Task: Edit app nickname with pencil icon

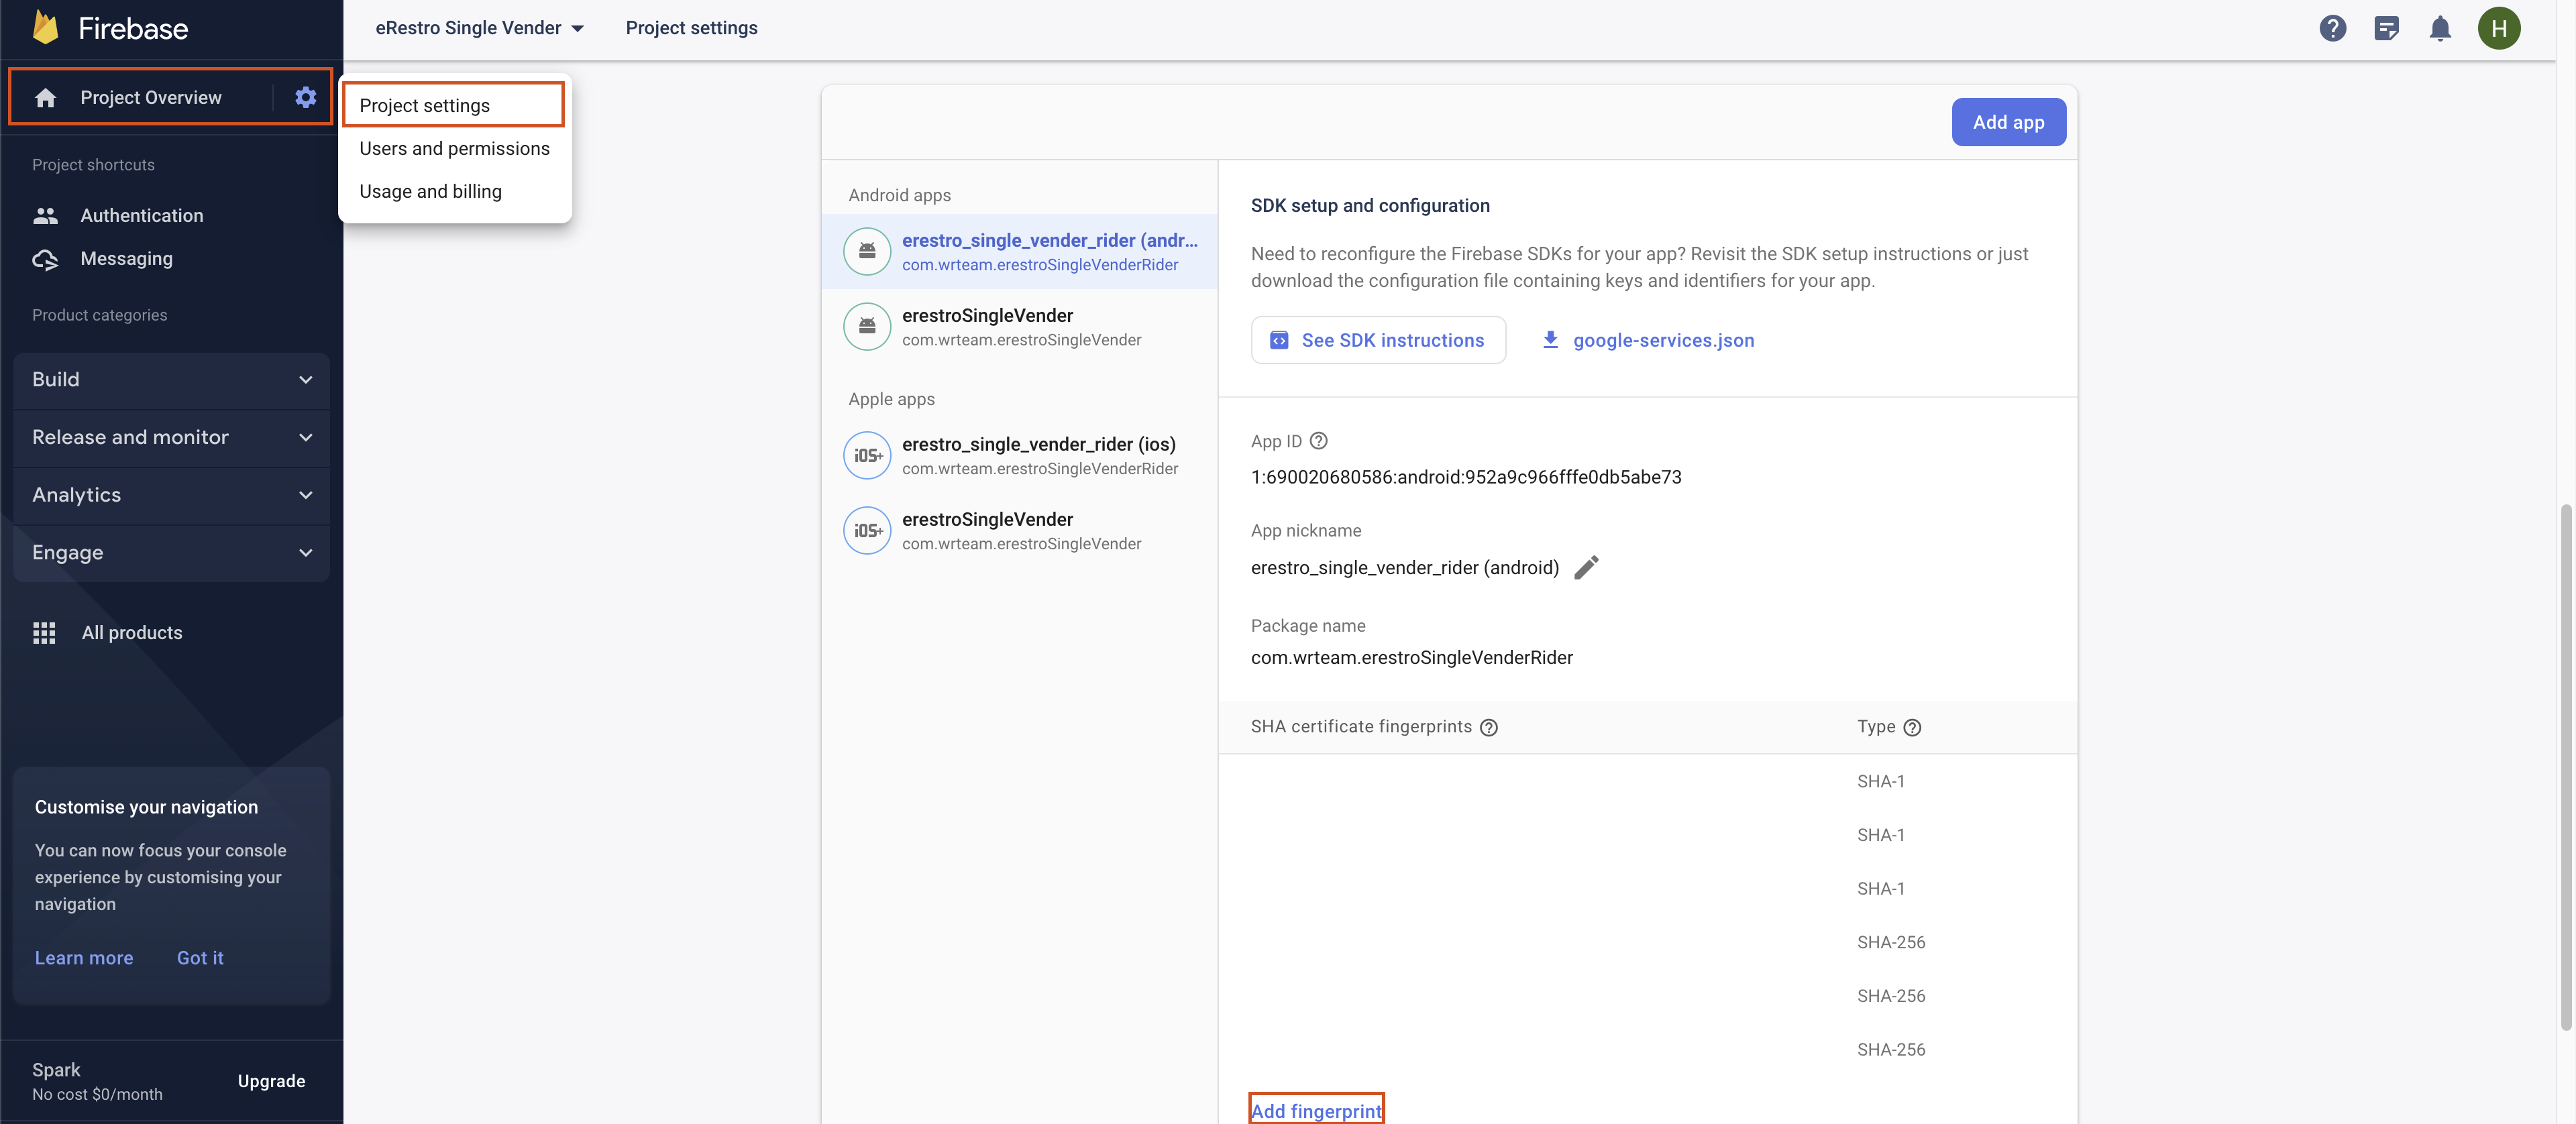Action: tap(1586, 567)
